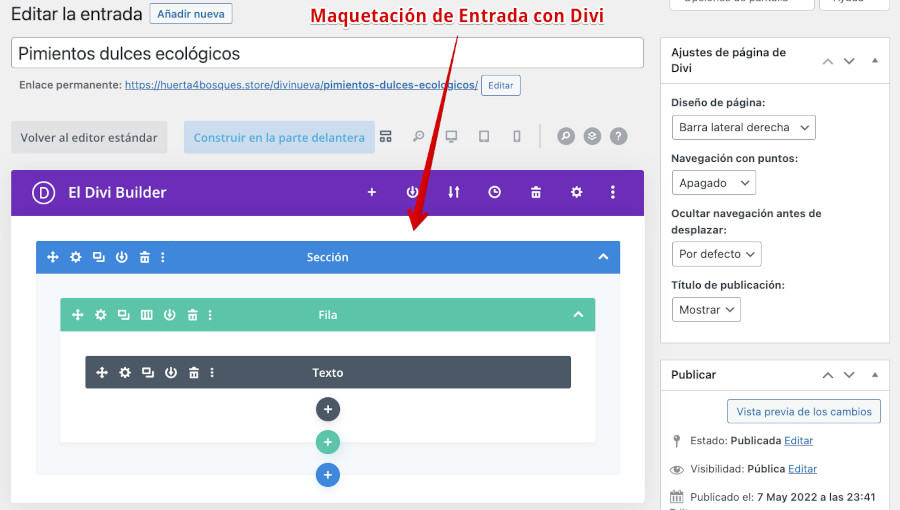This screenshot has width=900, height=510.
Task: Click the move icon on Sección bar
Action: pos(53,257)
